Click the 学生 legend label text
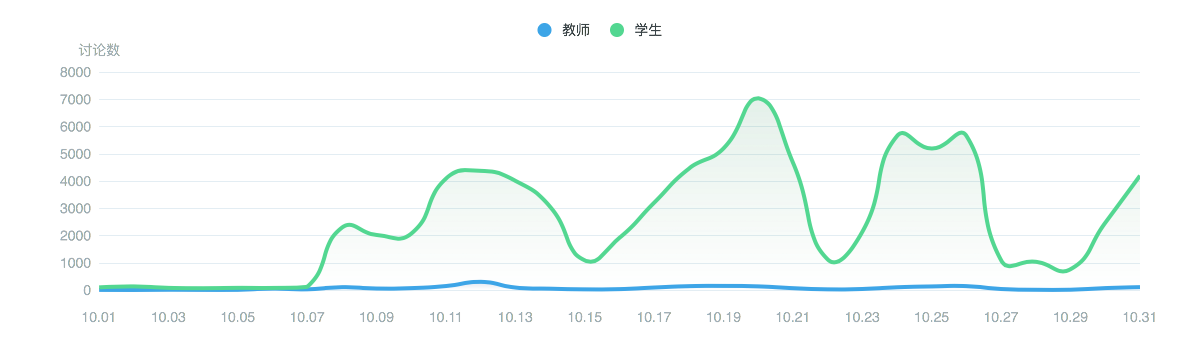The width and height of the screenshot is (1200, 360). click(648, 30)
